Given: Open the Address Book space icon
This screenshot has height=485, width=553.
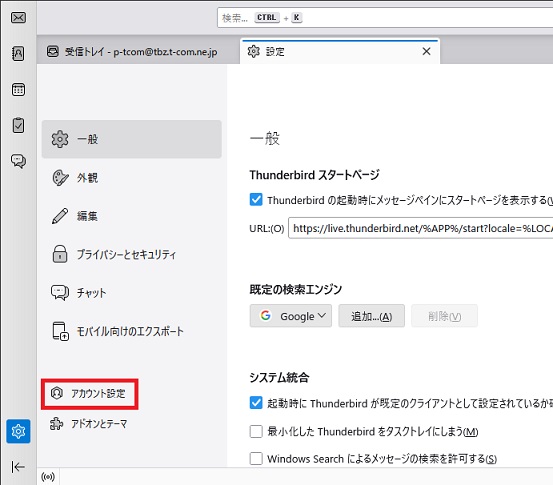Looking at the screenshot, I should pos(18,54).
